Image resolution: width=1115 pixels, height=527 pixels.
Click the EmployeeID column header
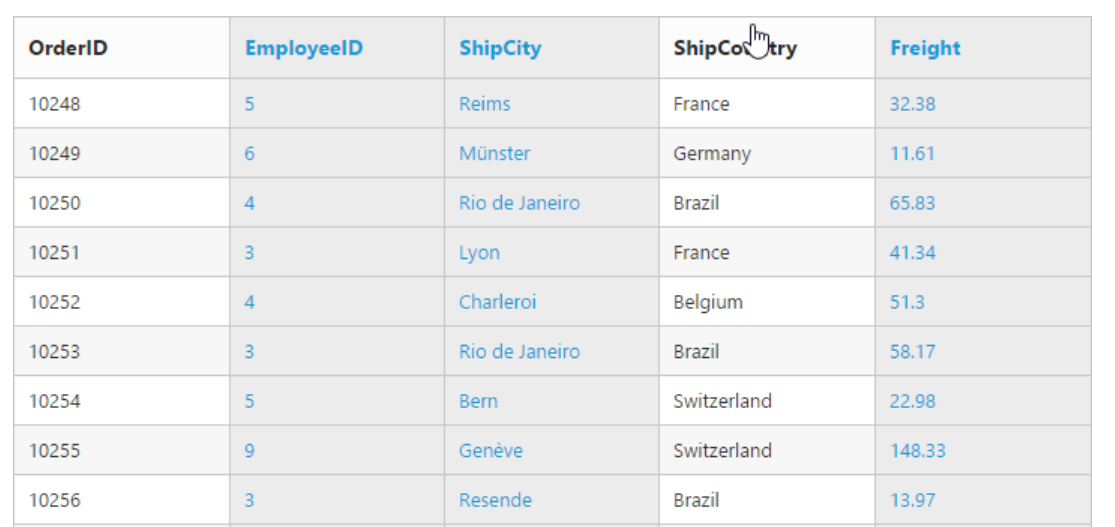click(x=303, y=48)
